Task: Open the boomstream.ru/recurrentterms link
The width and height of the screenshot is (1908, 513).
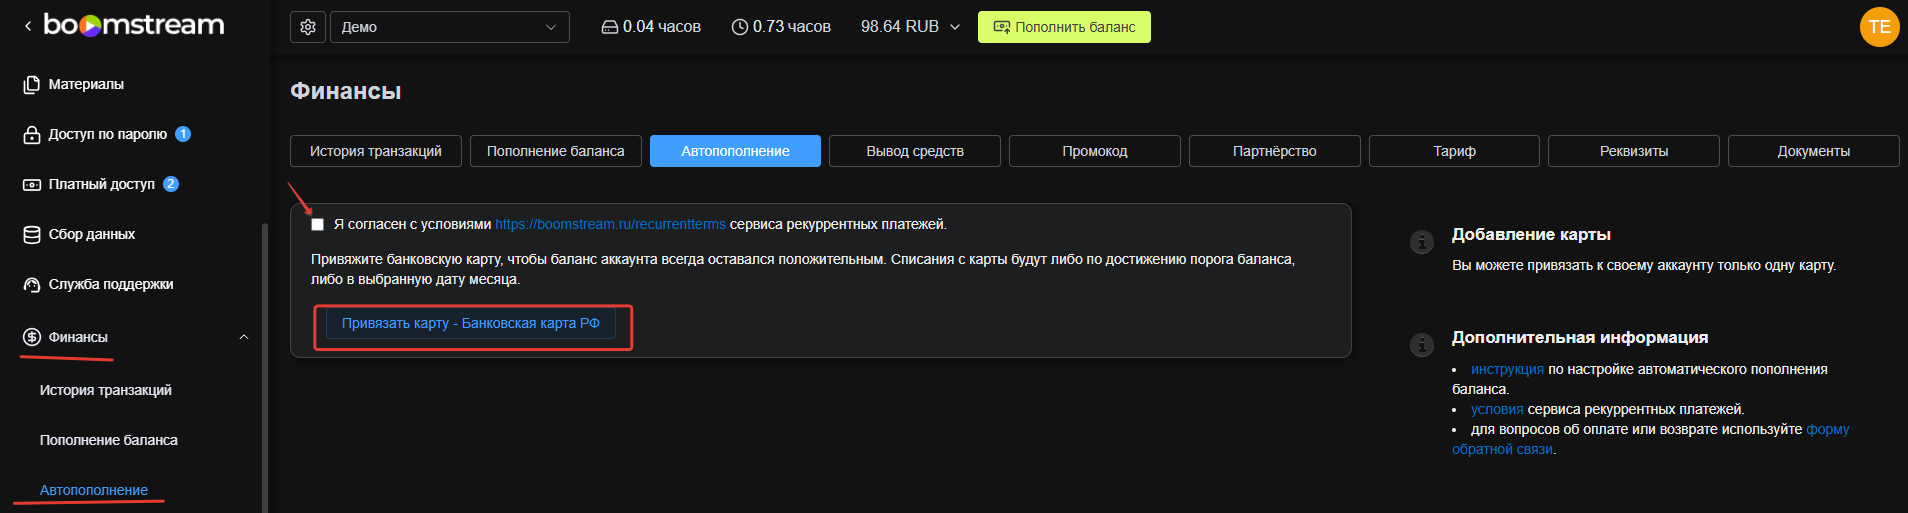Action: pos(610,224)
